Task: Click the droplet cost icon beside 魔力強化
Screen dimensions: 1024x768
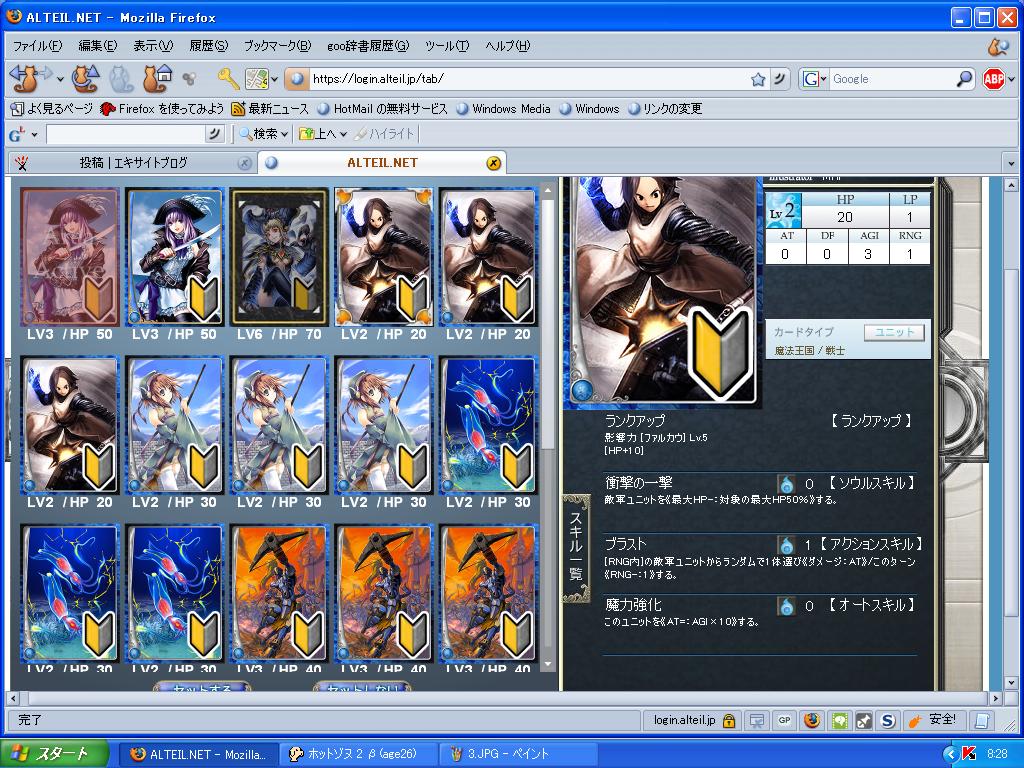Action: pos(787,606)
